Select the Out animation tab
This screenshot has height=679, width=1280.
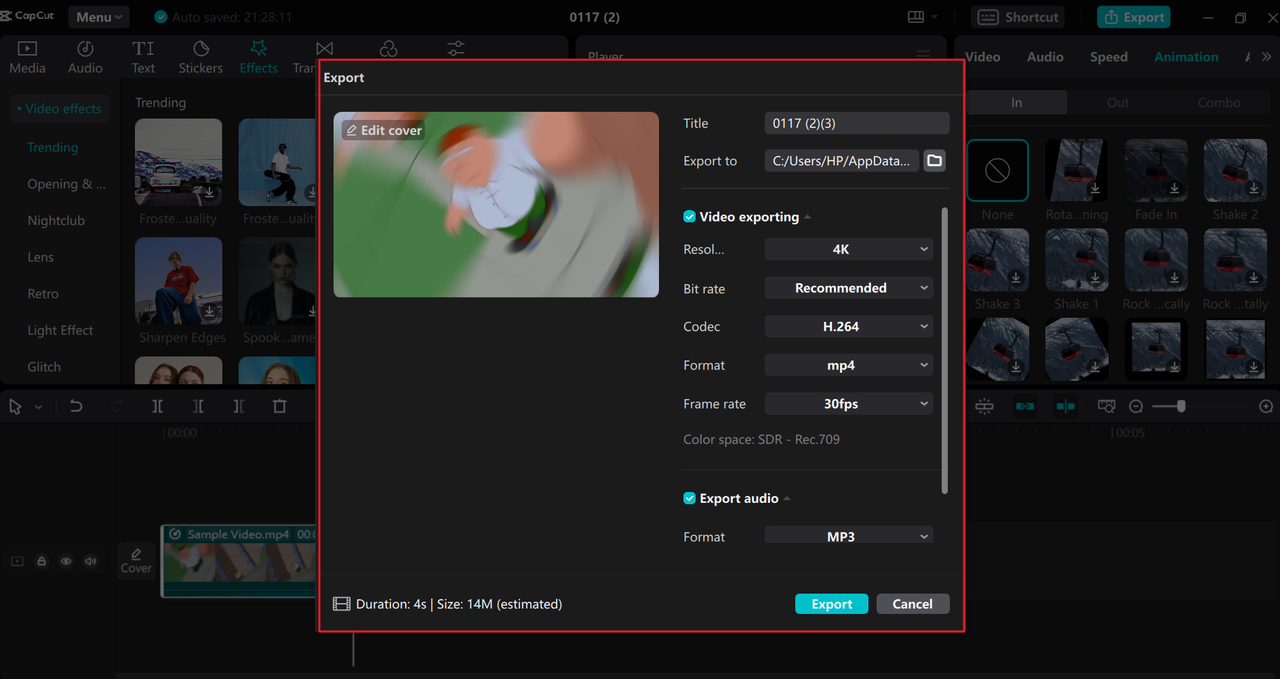point(1118,102)
